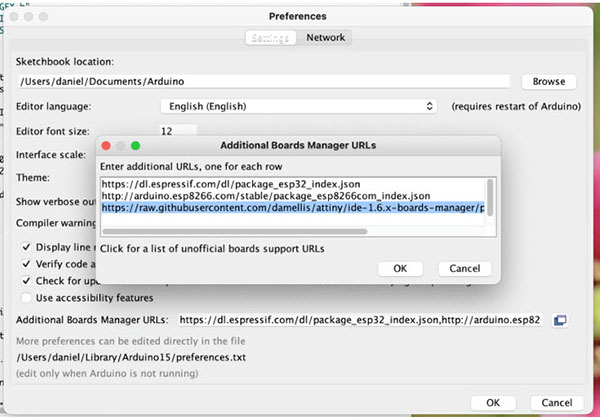Toggle the Verify code after upload checkbox
Screen dimensions: 600x417
click(26, 264)
